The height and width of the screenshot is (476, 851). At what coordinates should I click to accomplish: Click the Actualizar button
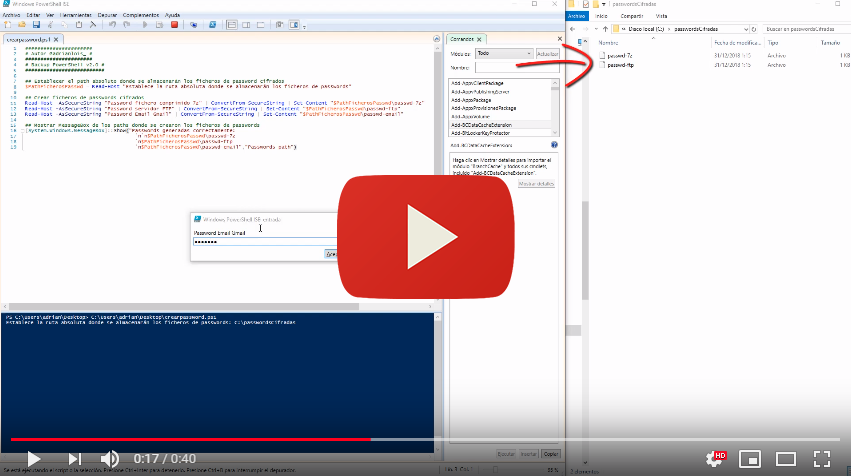547,54
